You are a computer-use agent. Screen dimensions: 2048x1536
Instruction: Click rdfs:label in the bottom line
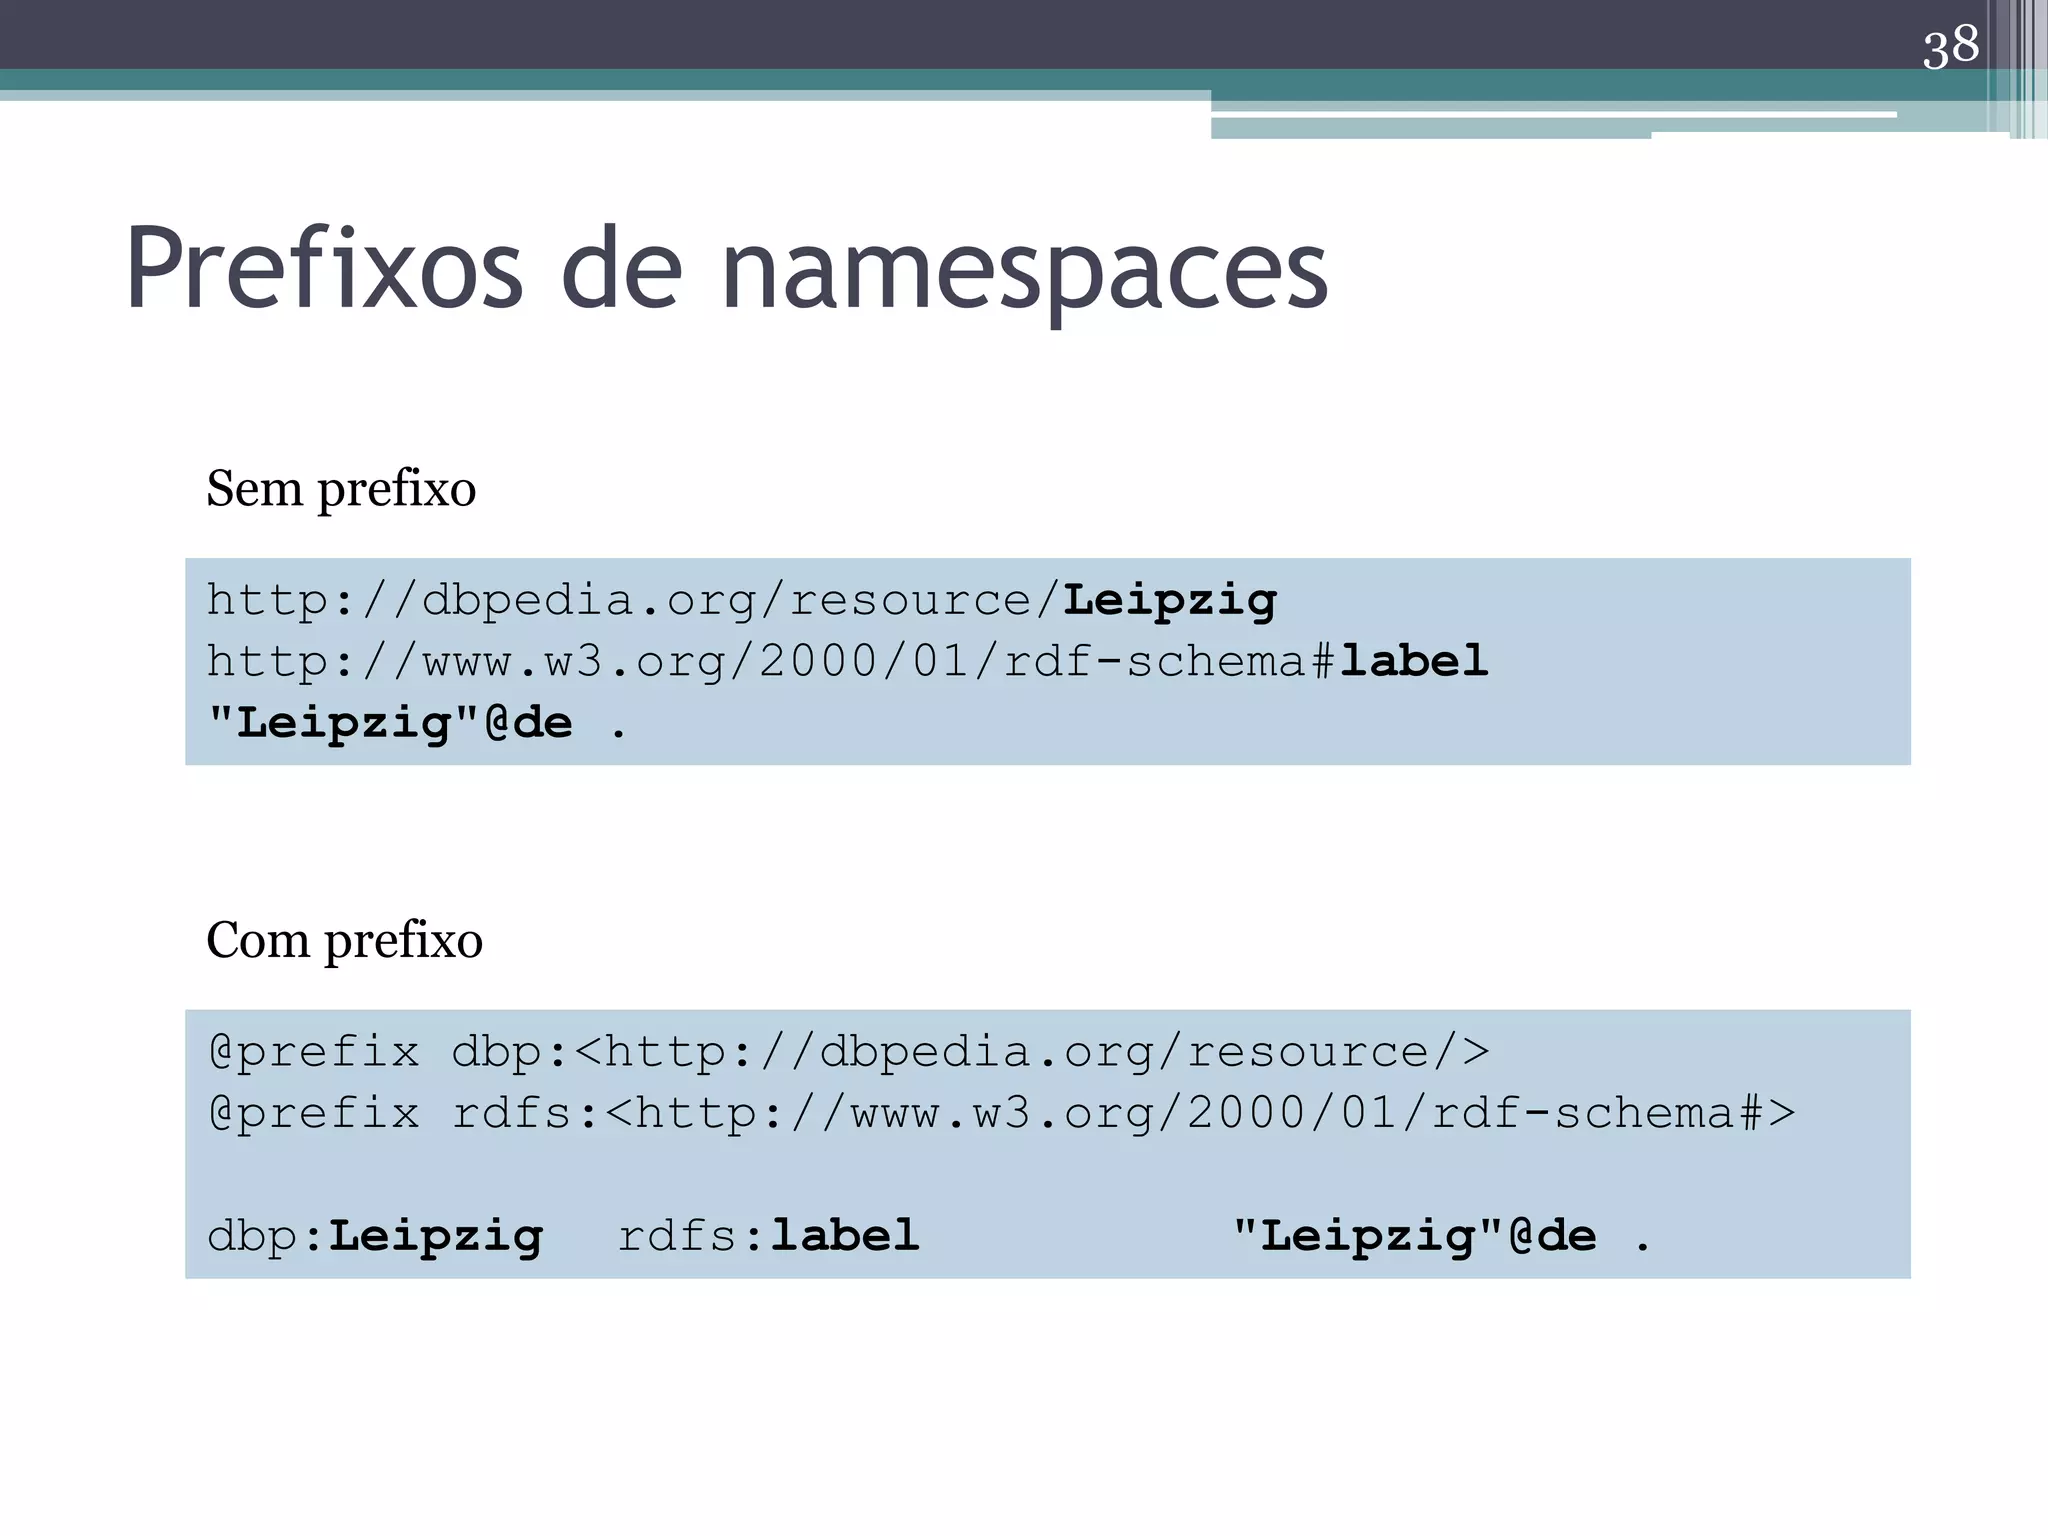(768, 1236)
